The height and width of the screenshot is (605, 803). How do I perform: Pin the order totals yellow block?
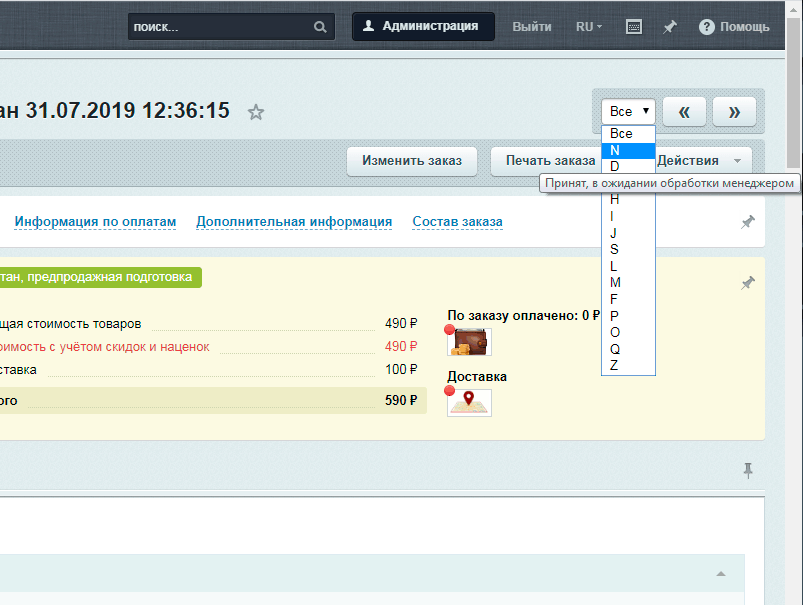point(747,284)
